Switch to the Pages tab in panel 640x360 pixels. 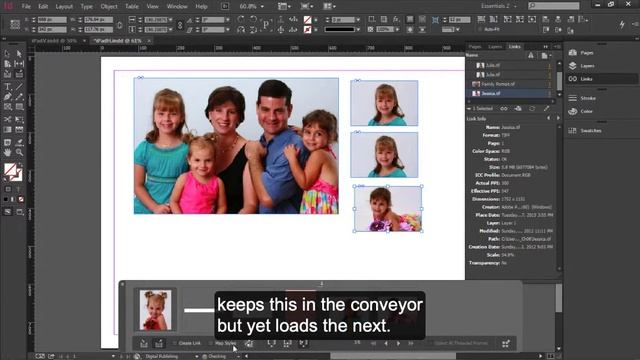click(475, 47)
